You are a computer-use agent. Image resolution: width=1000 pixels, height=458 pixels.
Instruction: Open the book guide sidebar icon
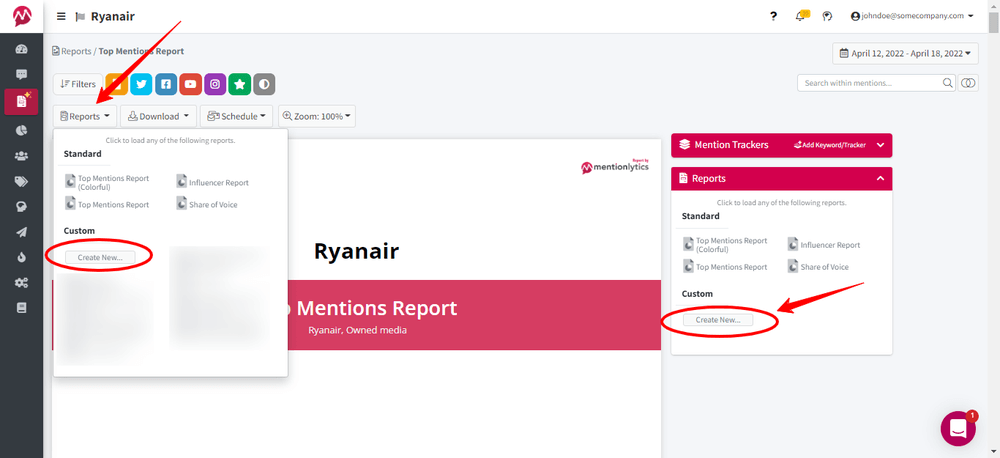pos(22,308)
